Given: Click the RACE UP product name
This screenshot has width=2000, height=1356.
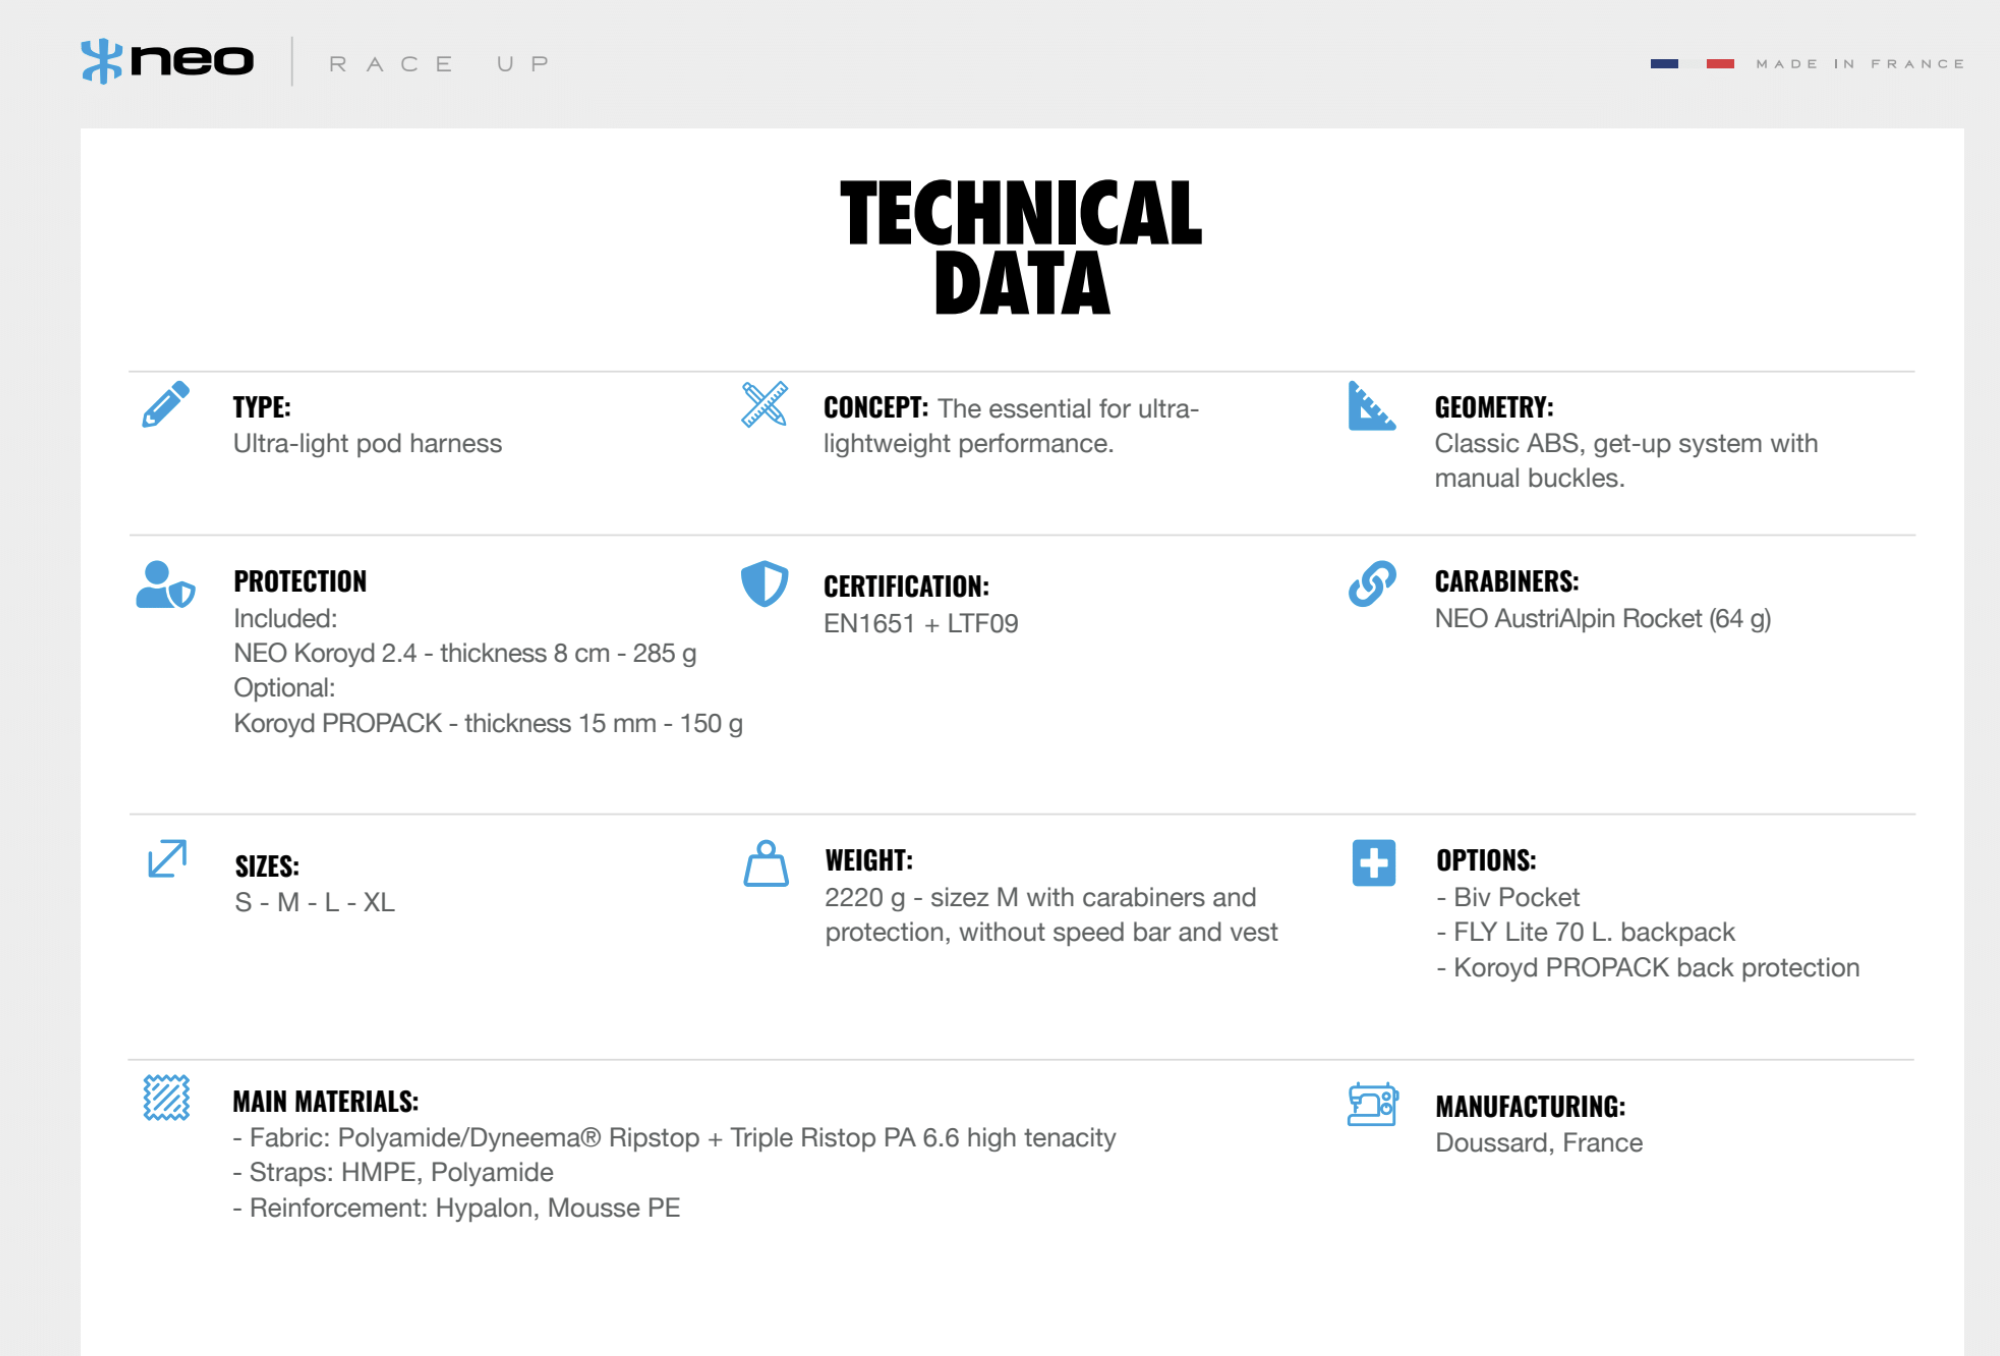Looking at the screenshot, I should click(439, 64).
